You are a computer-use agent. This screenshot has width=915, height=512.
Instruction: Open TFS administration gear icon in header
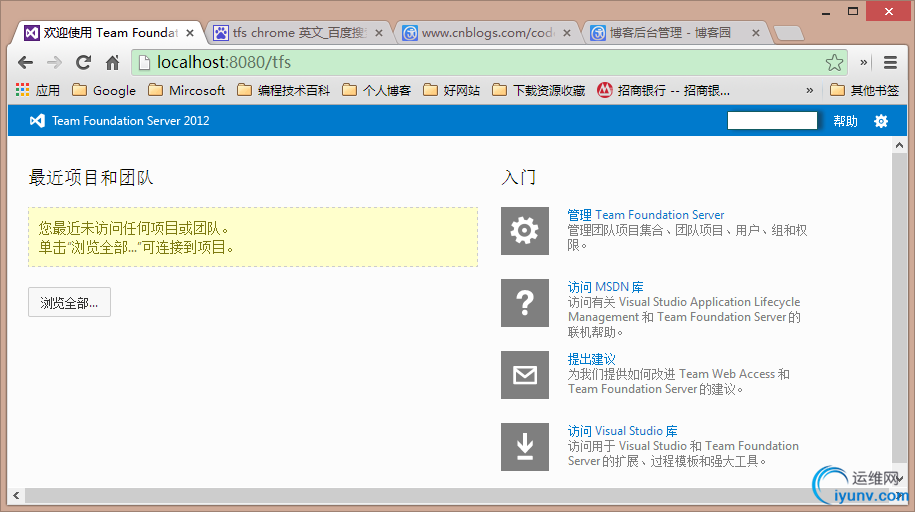pos(881,121)
